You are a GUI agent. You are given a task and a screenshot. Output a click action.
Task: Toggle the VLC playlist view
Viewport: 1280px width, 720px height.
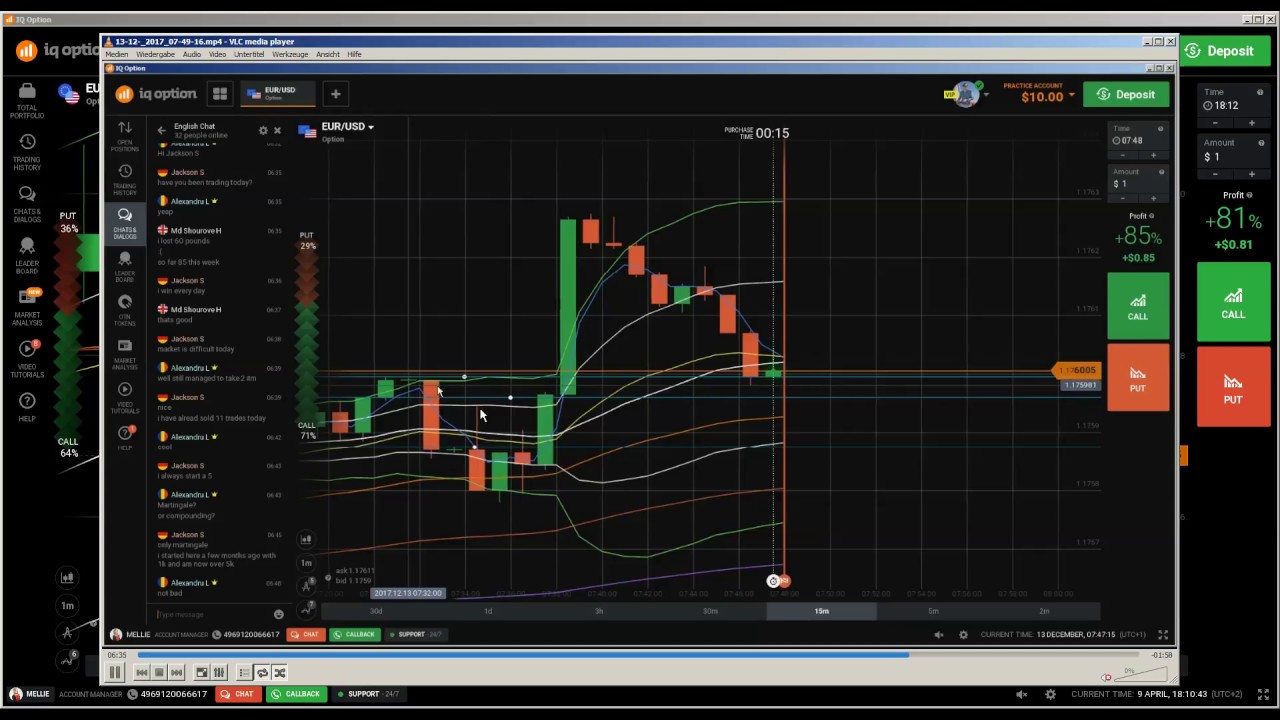pyautogui.click(x=244, y=673)
